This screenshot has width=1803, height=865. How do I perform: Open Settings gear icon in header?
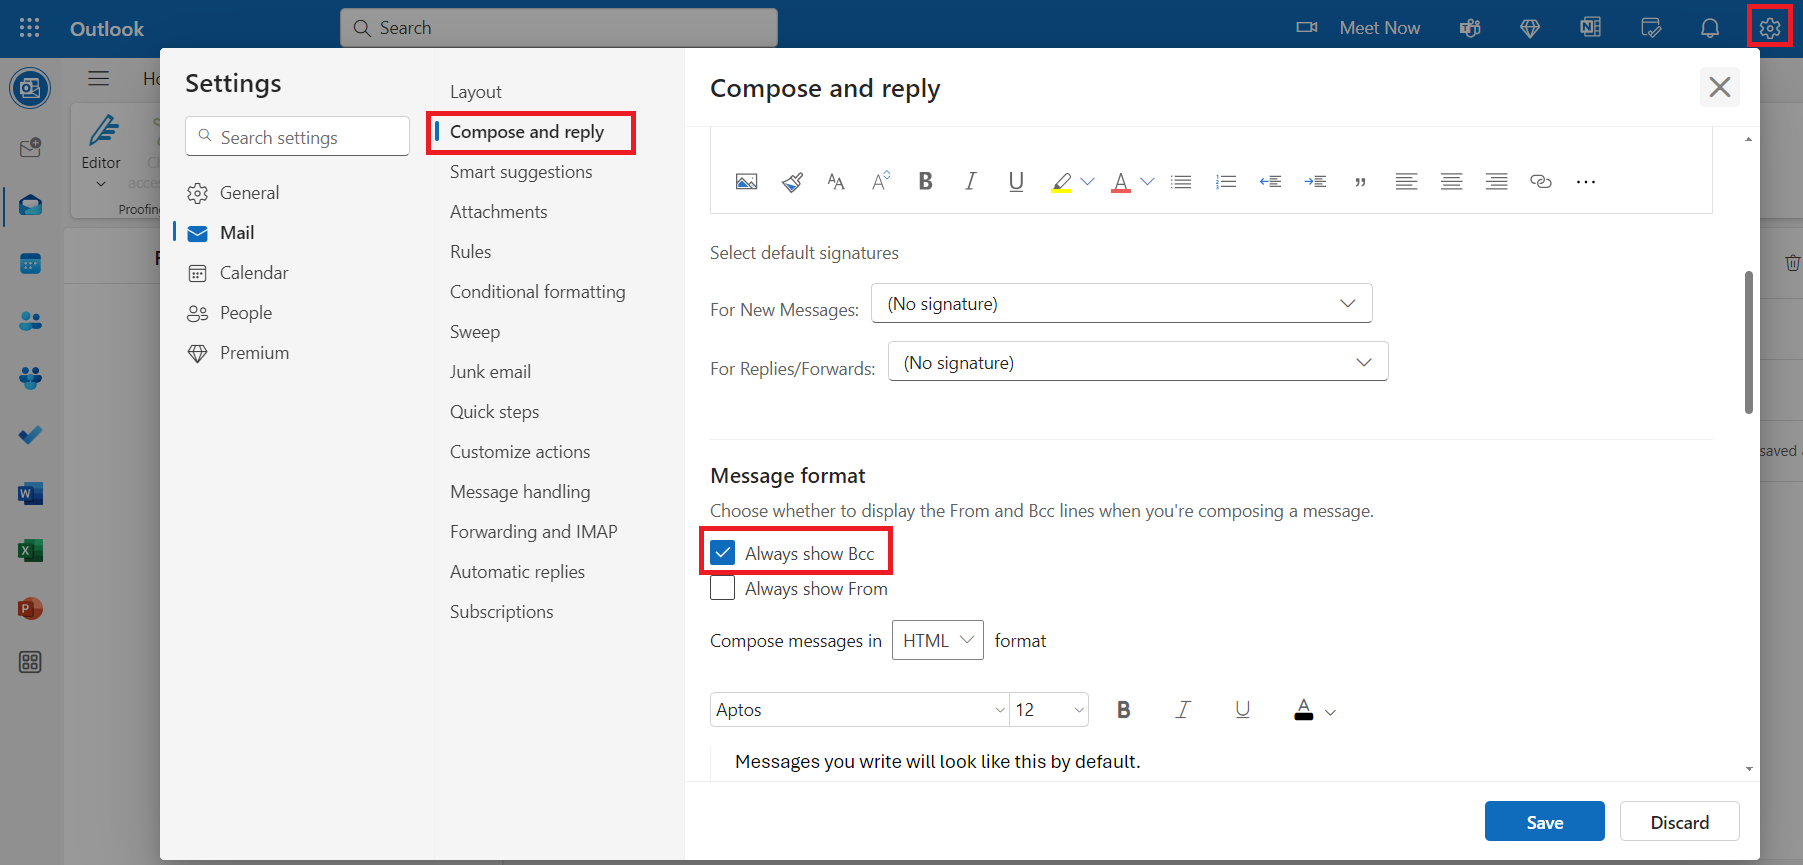pos(1770,28)
